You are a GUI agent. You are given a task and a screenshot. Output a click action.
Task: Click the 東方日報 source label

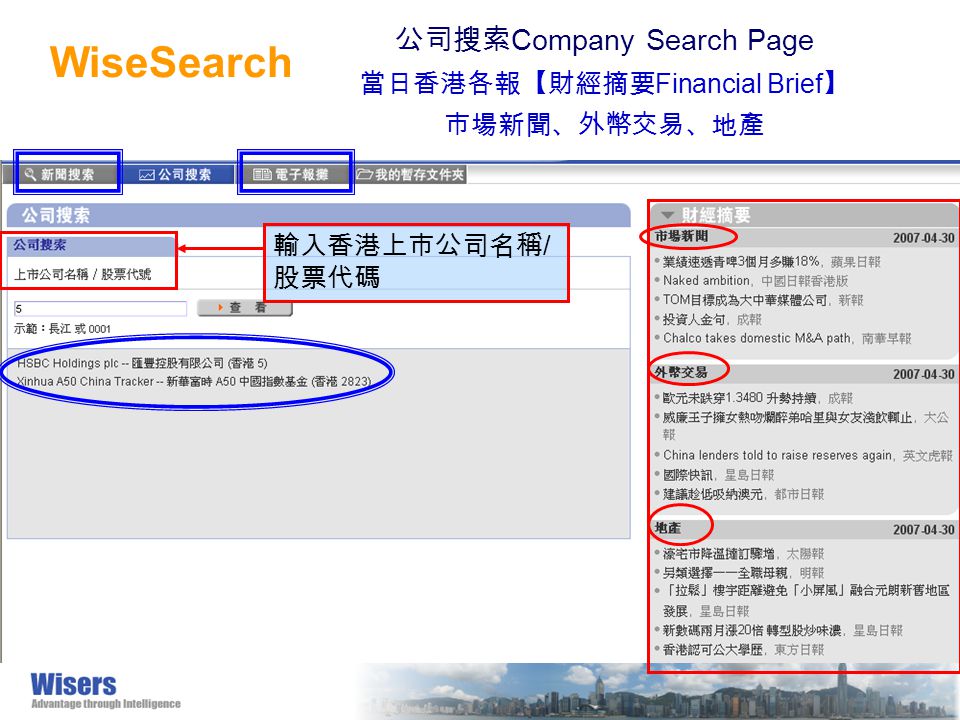(x=799, y=650)
